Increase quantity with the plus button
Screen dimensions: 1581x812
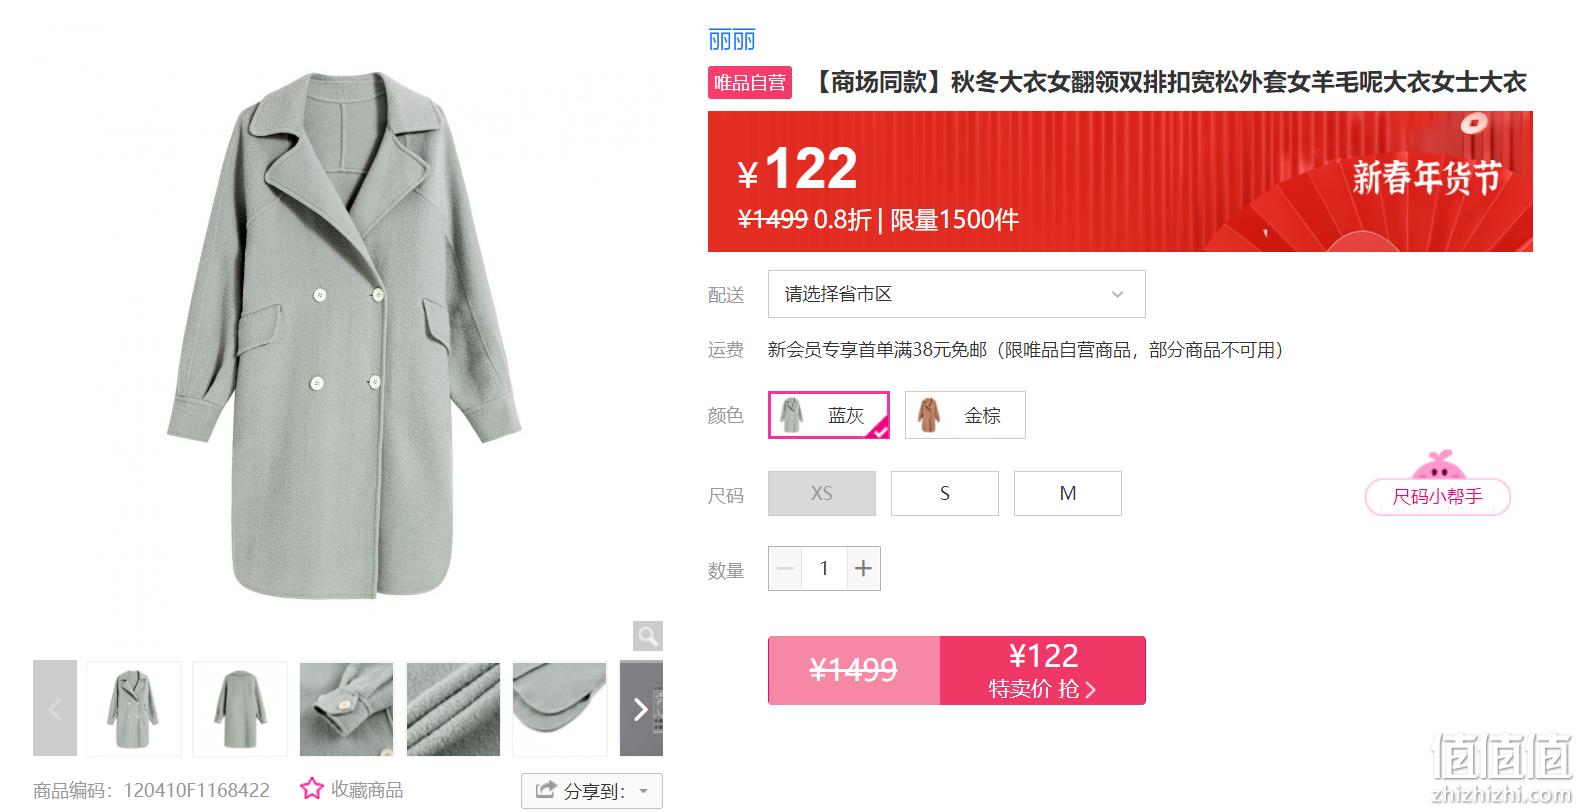[864, 568]
